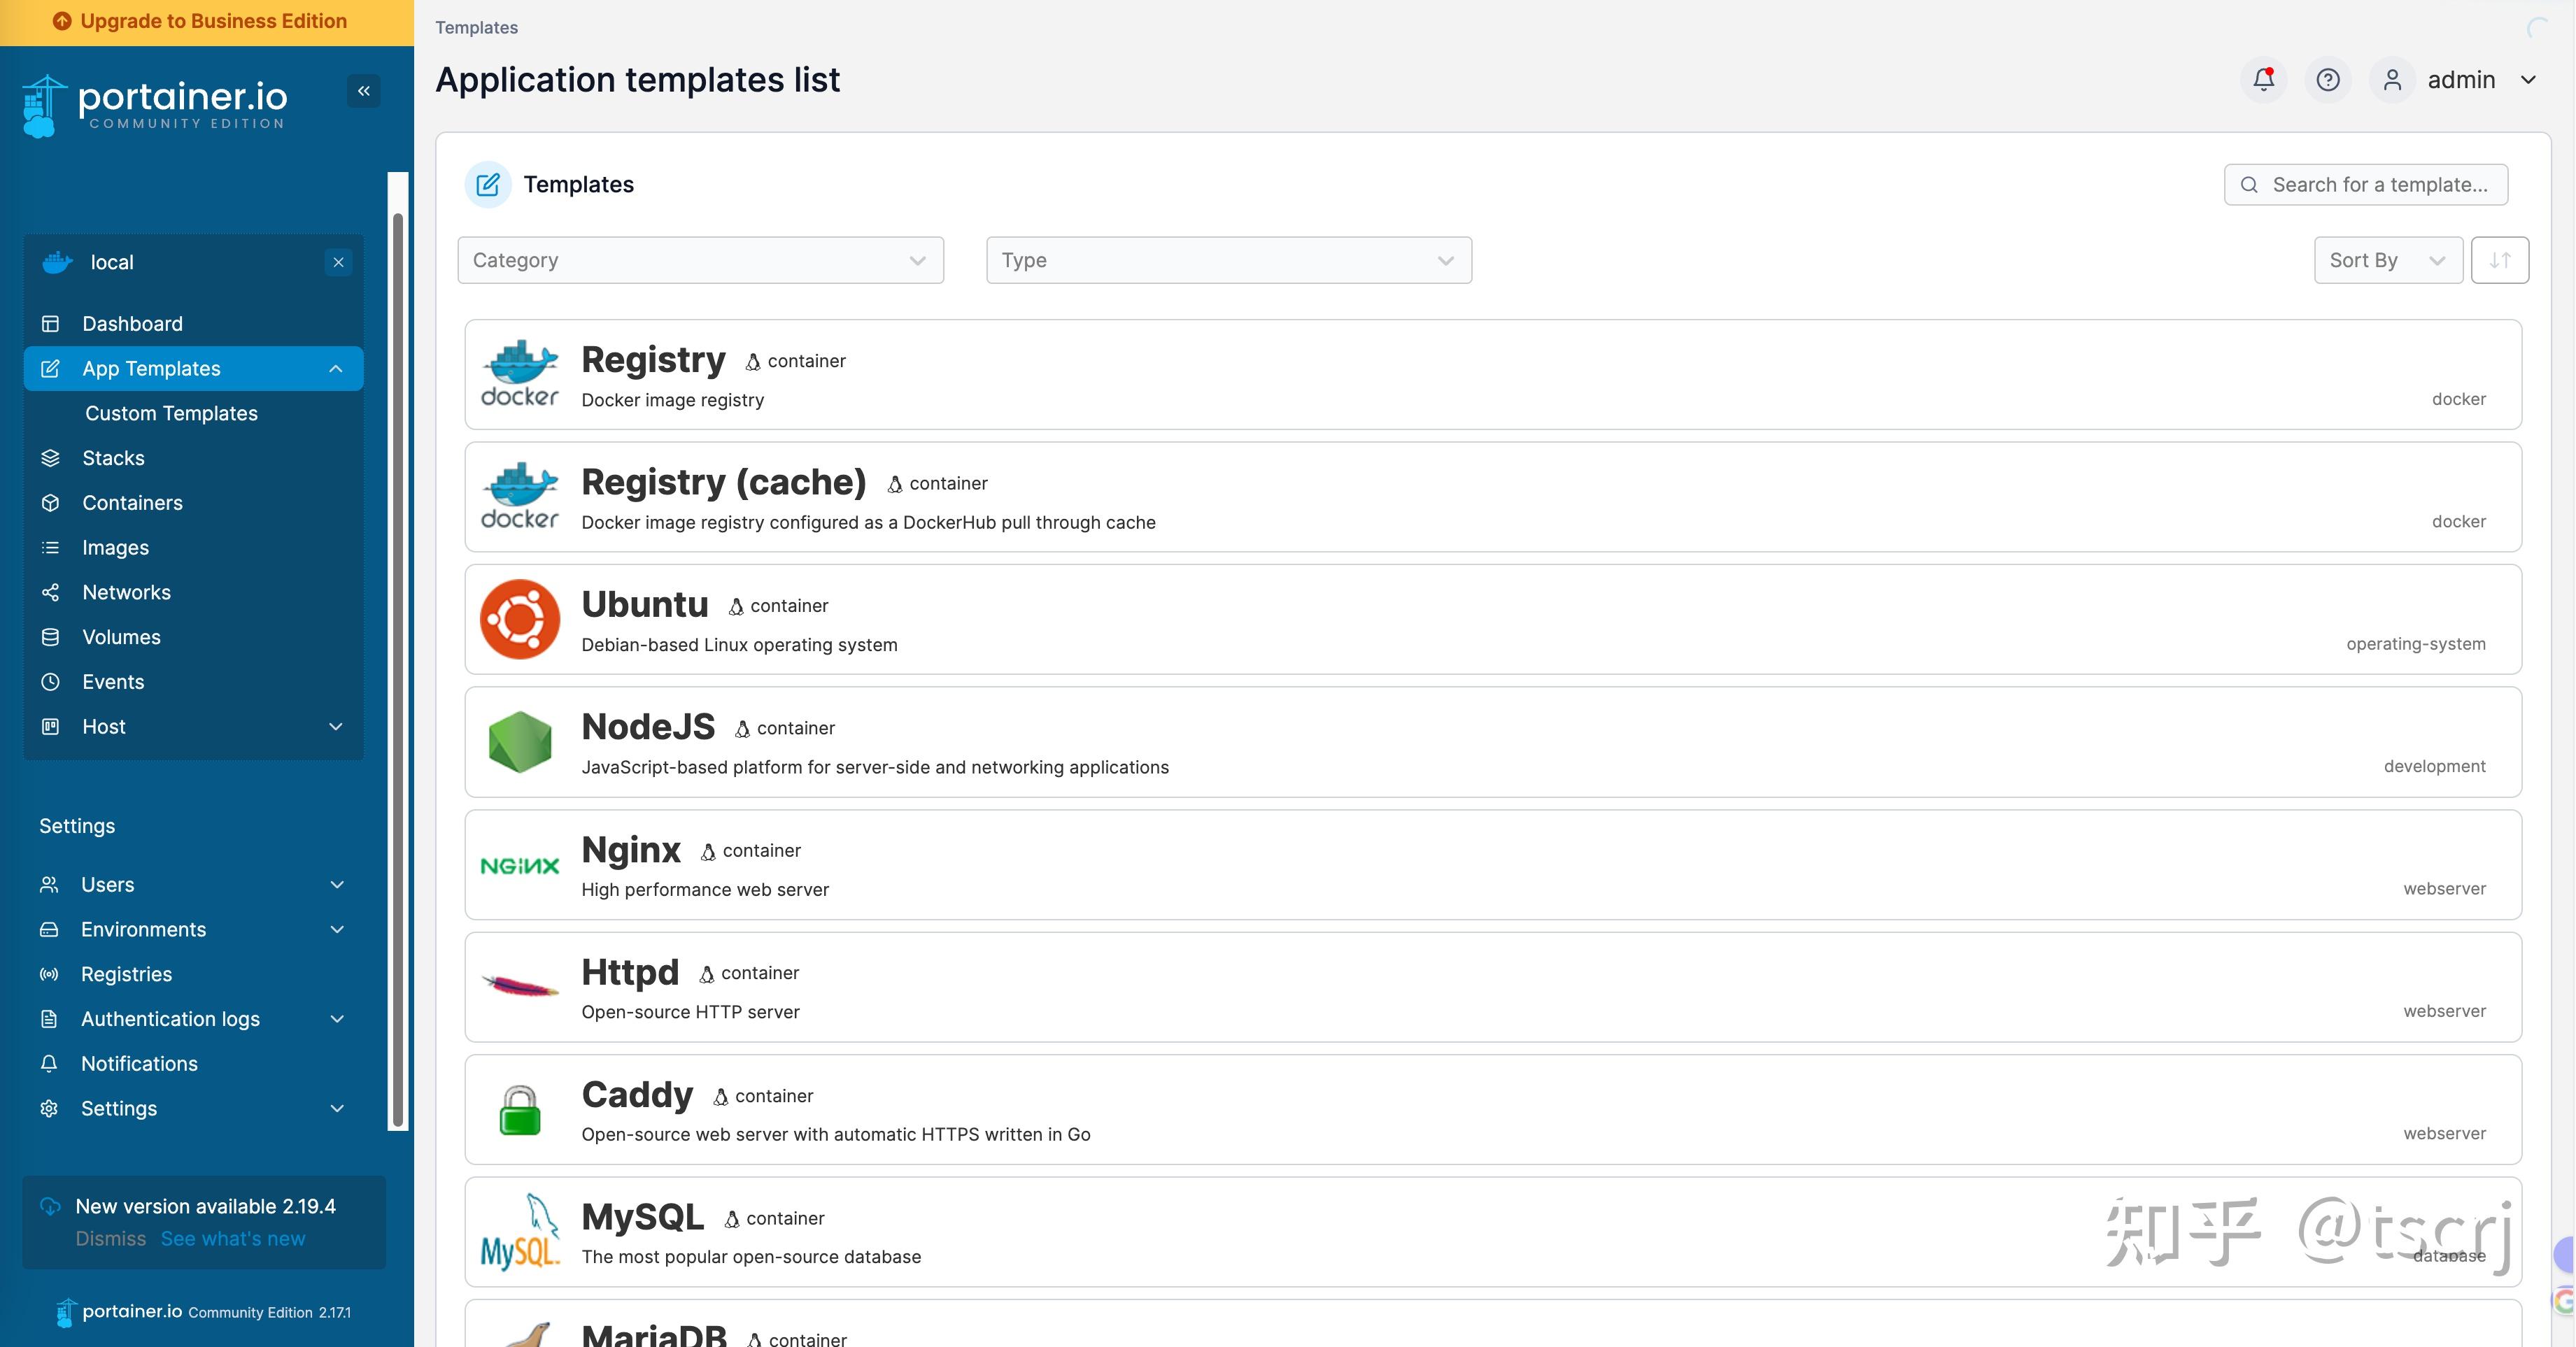Screen dimensions: 2576x1347
Task: Click the help question-mark icon
Action: [x=2328, y=79]
